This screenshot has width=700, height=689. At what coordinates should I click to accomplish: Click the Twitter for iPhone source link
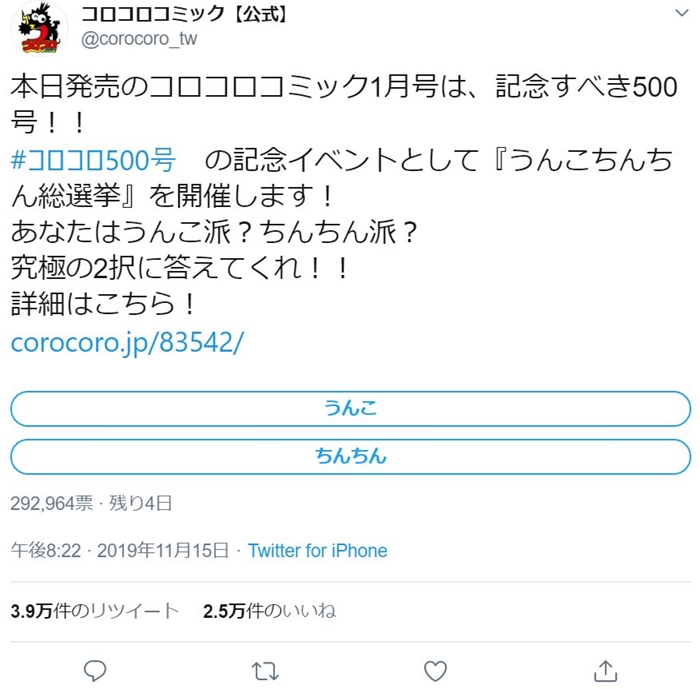tap(317, 551)
